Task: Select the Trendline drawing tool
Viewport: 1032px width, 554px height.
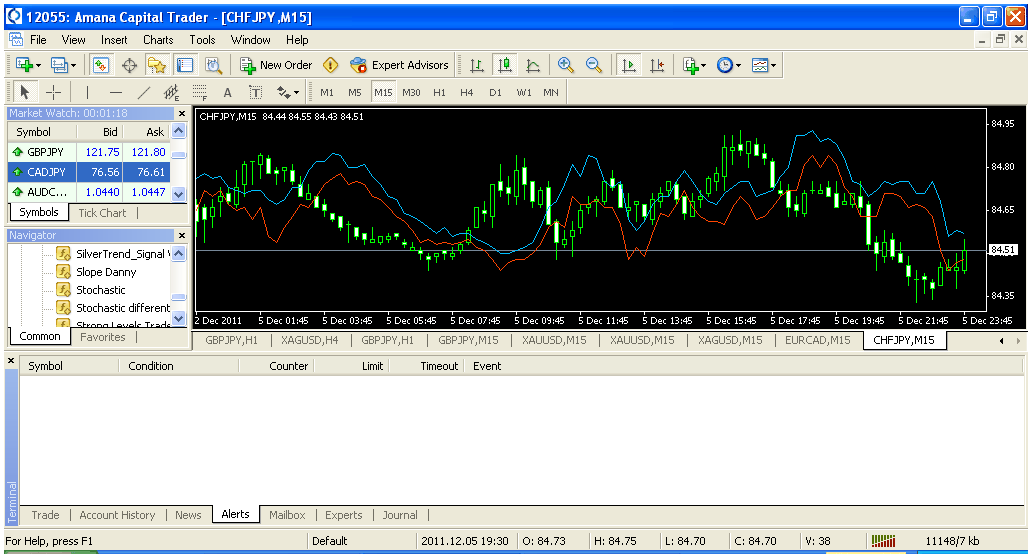Action: [143, 92]
